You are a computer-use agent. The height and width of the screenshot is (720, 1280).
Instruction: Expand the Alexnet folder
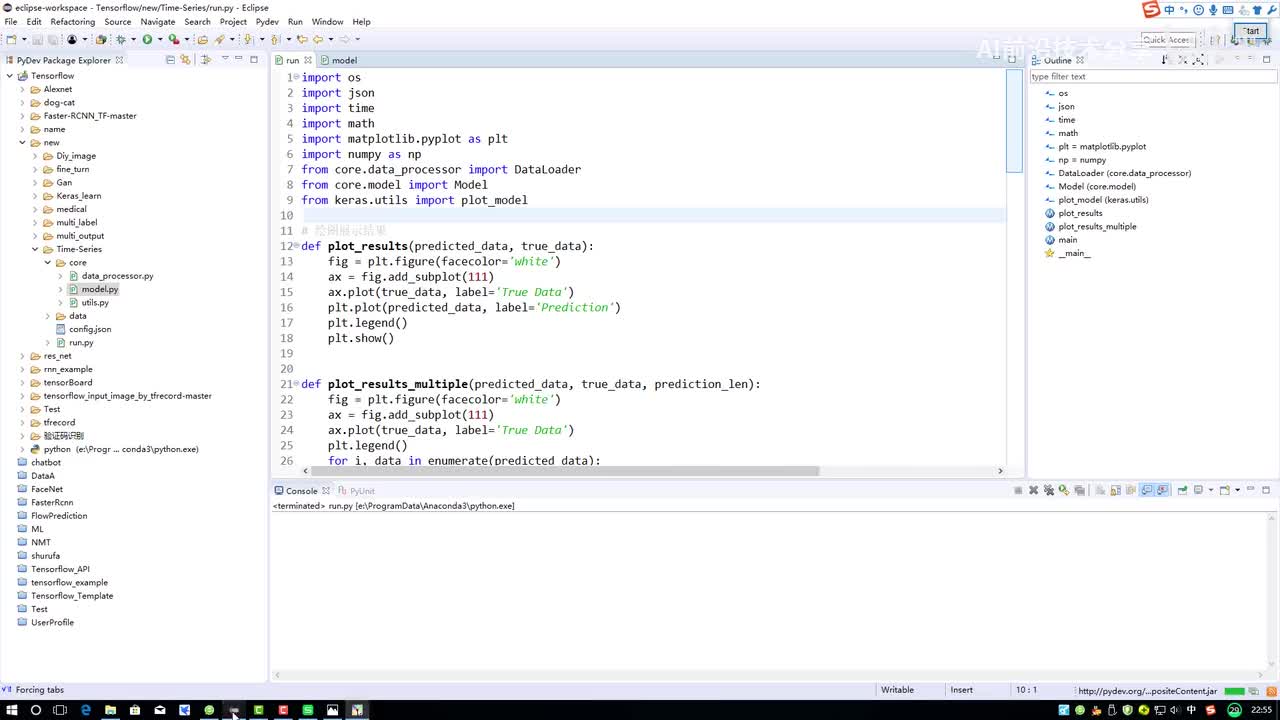tap(23, 89)
